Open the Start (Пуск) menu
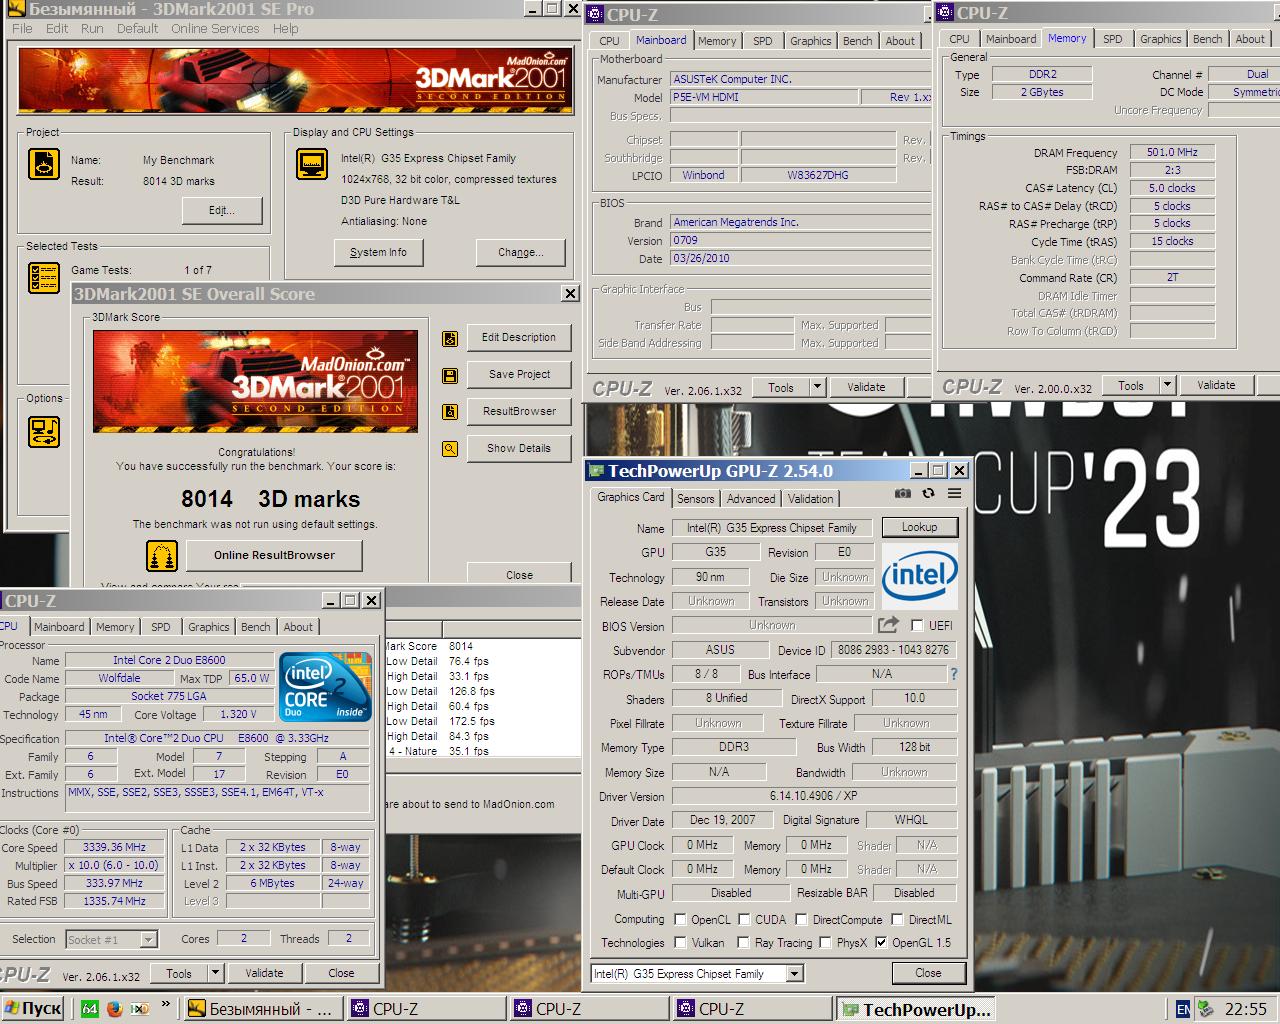Image resolution: width=1280 pixels, height=1024 pixels. pos(33,1009)
